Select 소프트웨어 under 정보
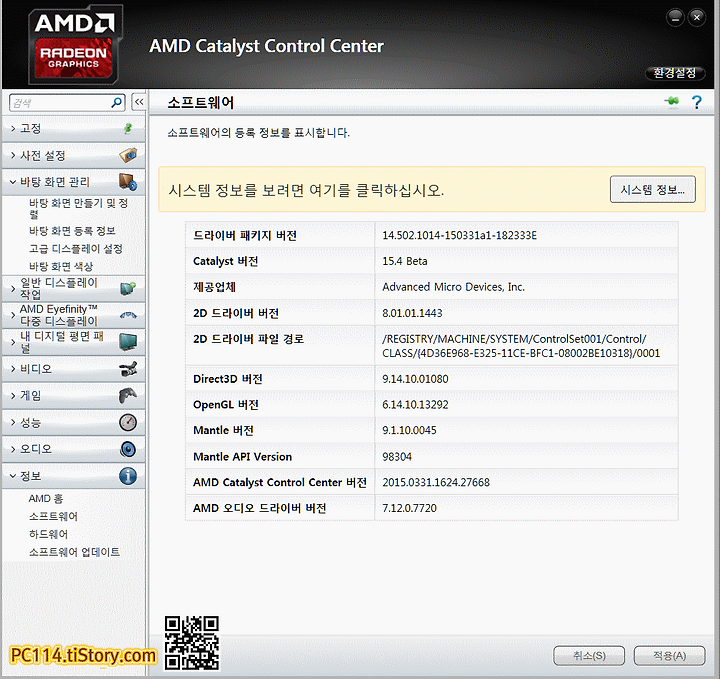 [x=53, y=516]
